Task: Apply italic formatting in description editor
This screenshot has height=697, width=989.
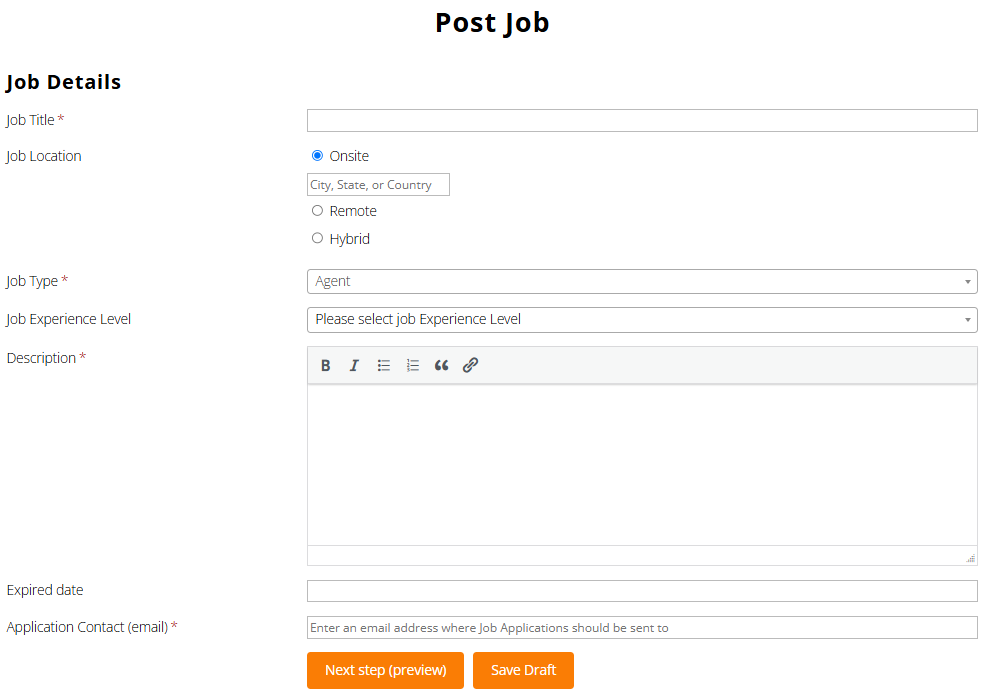Action: [354, 365]
